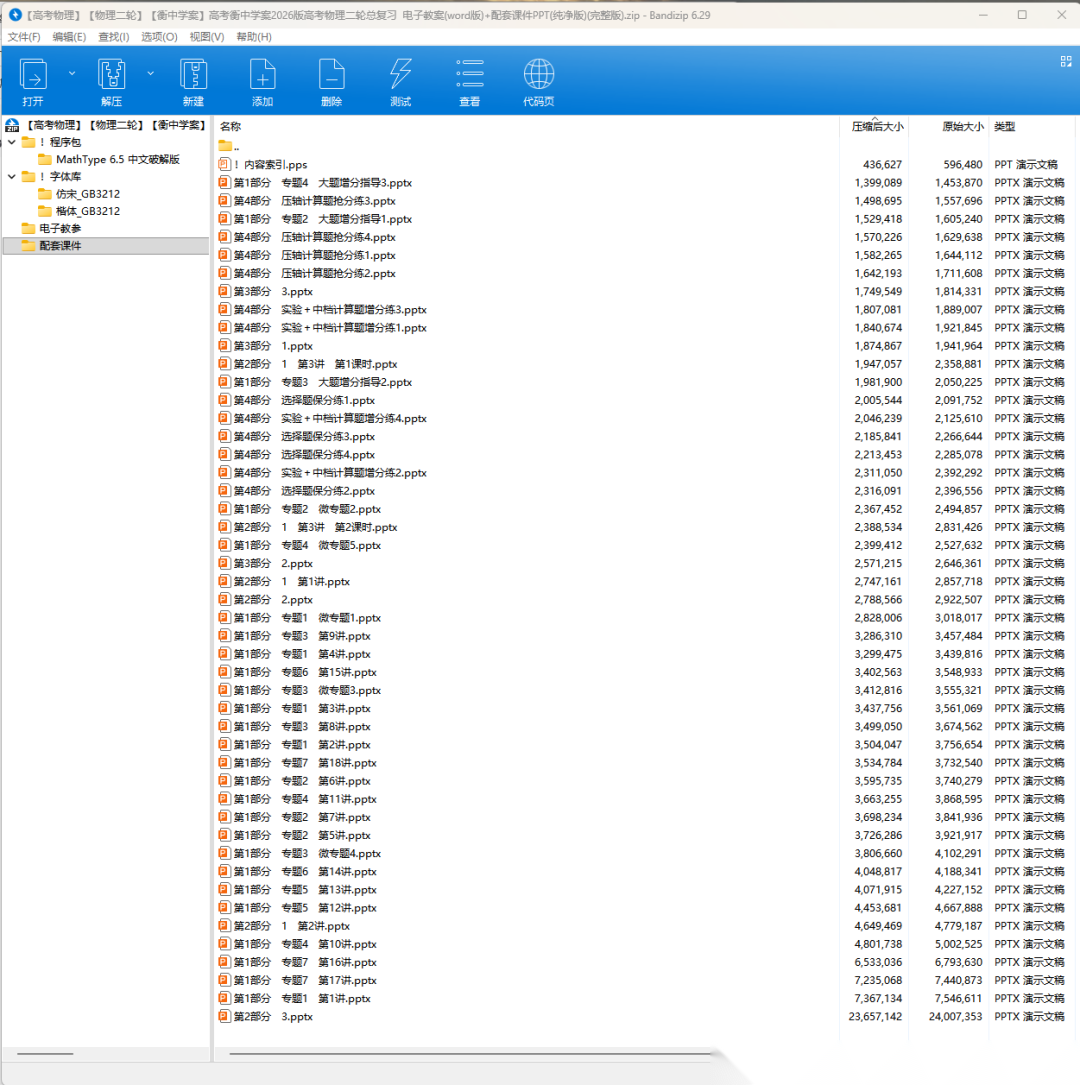Viewport: 1080px width, 1085px height.
Task: Click the 打开 (Open) toolbar icon
Action: (33, 76)
